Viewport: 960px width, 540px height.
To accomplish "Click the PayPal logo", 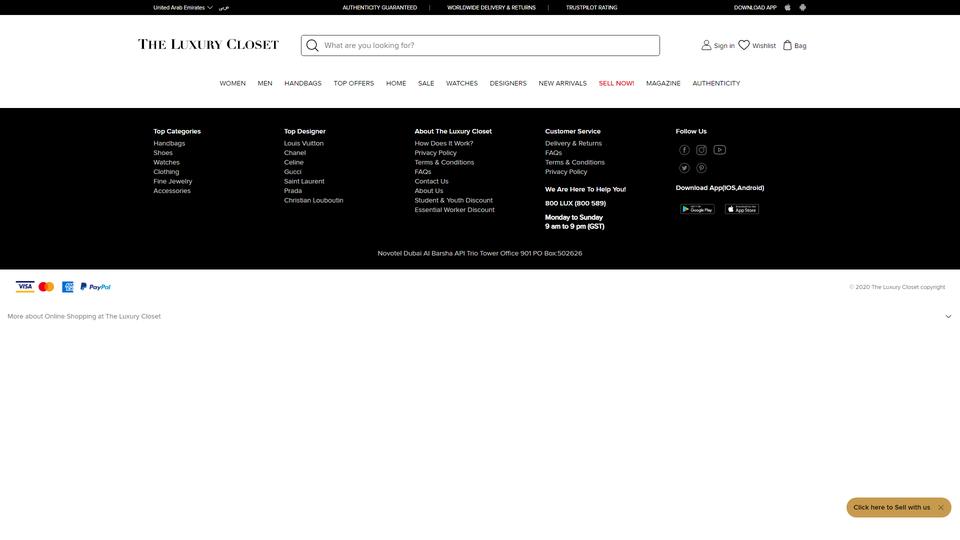I will tap(96, 287).
